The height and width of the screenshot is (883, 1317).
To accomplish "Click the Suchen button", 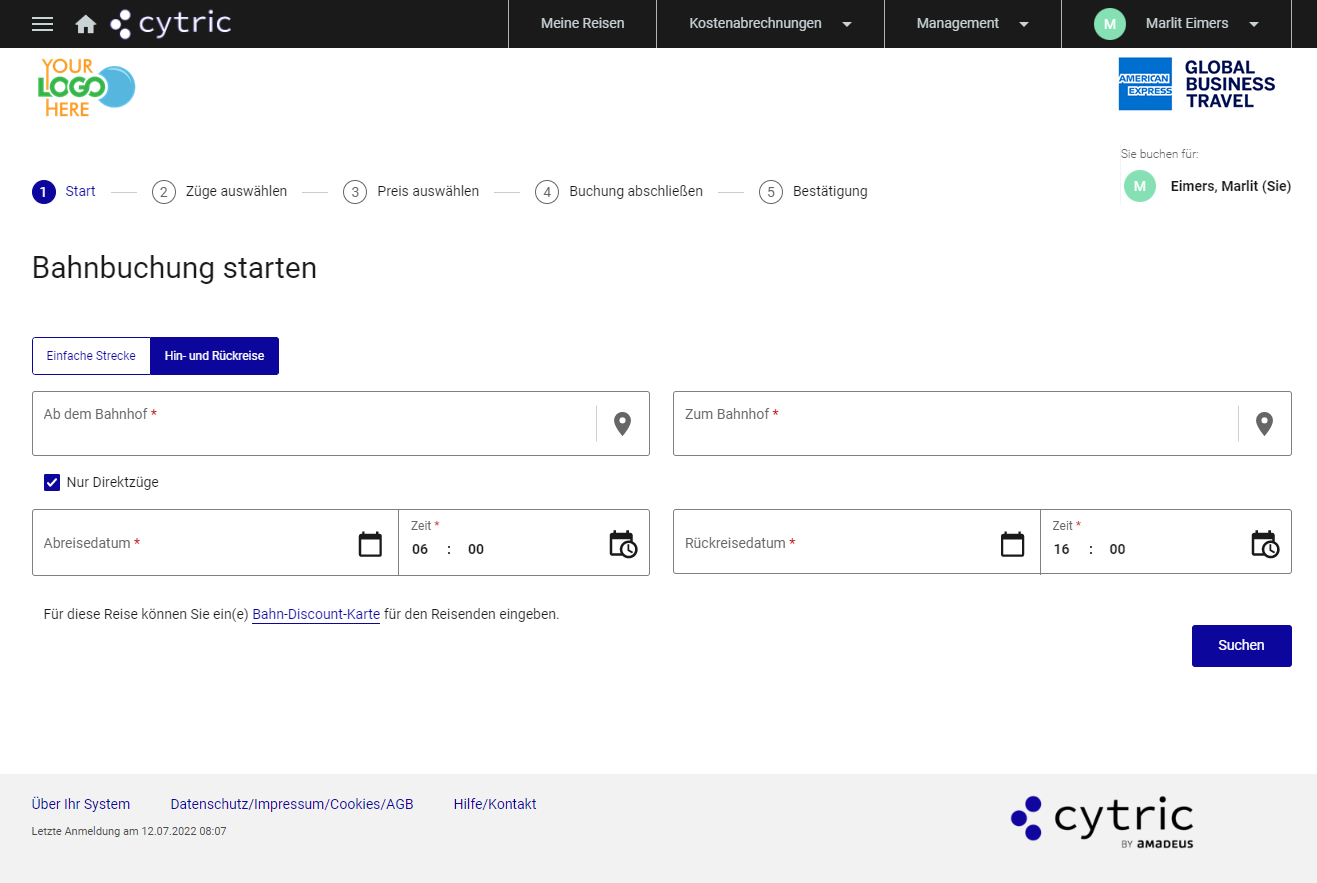I will (1242, 646).
